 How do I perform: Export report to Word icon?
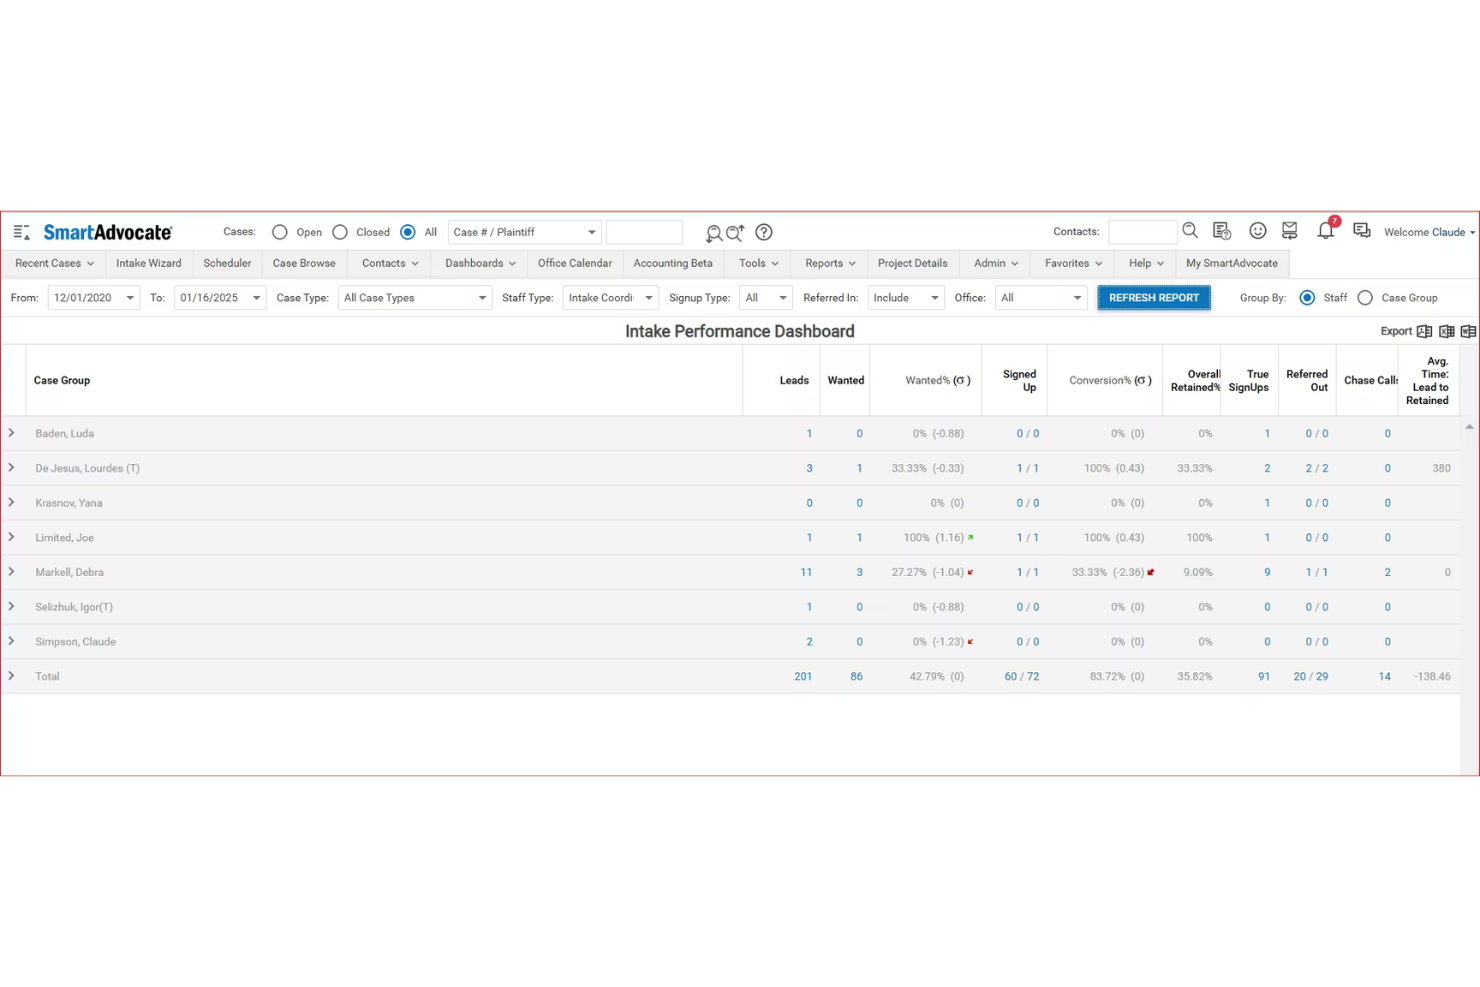click(x=1468, y=331)
